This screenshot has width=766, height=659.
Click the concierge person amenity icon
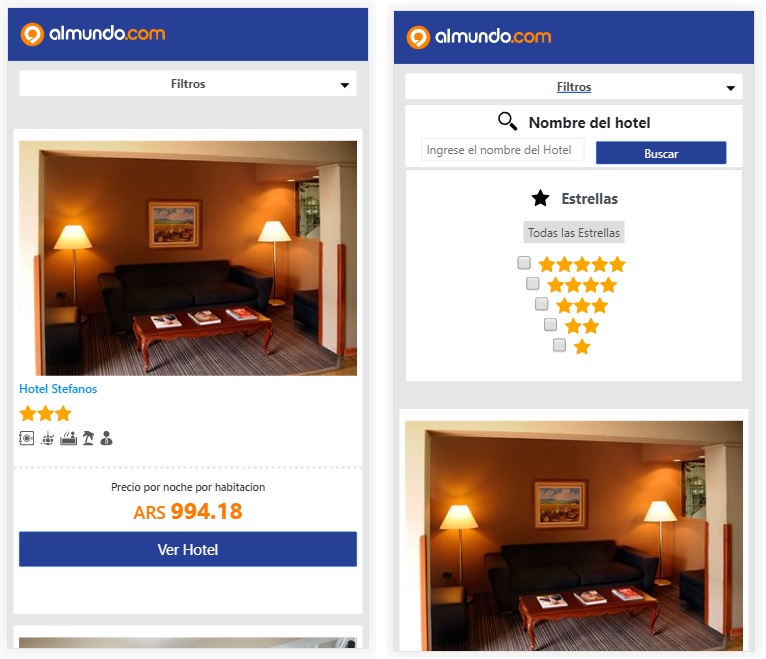pos(106,438)
